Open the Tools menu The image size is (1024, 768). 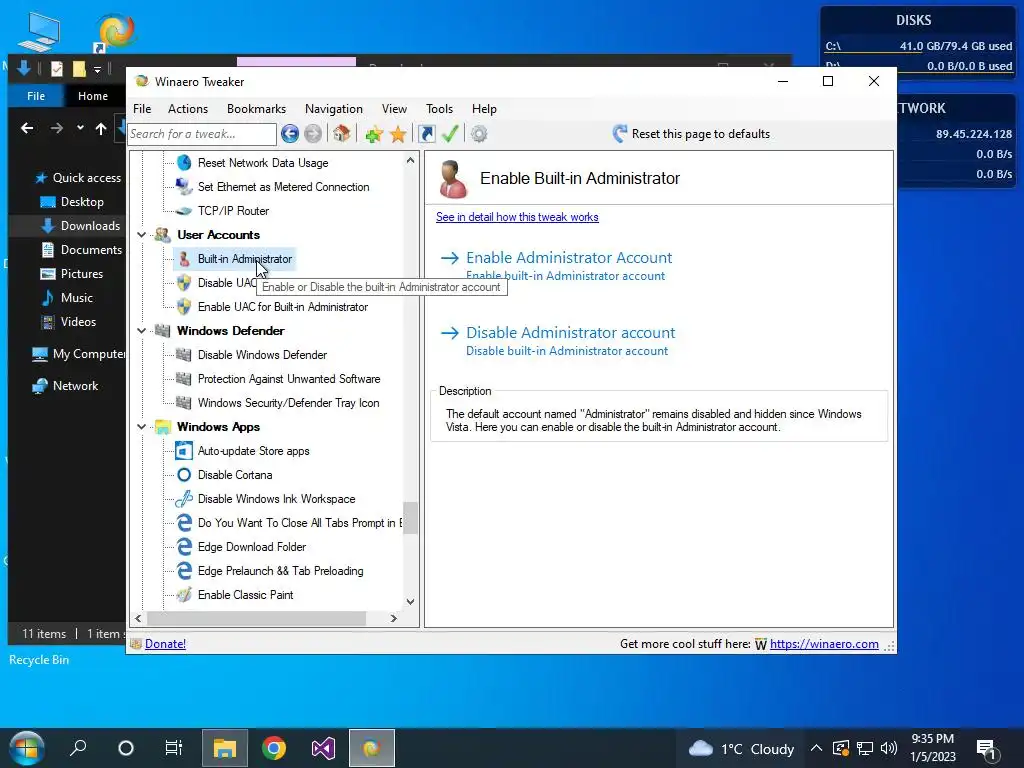pos(440,109)
